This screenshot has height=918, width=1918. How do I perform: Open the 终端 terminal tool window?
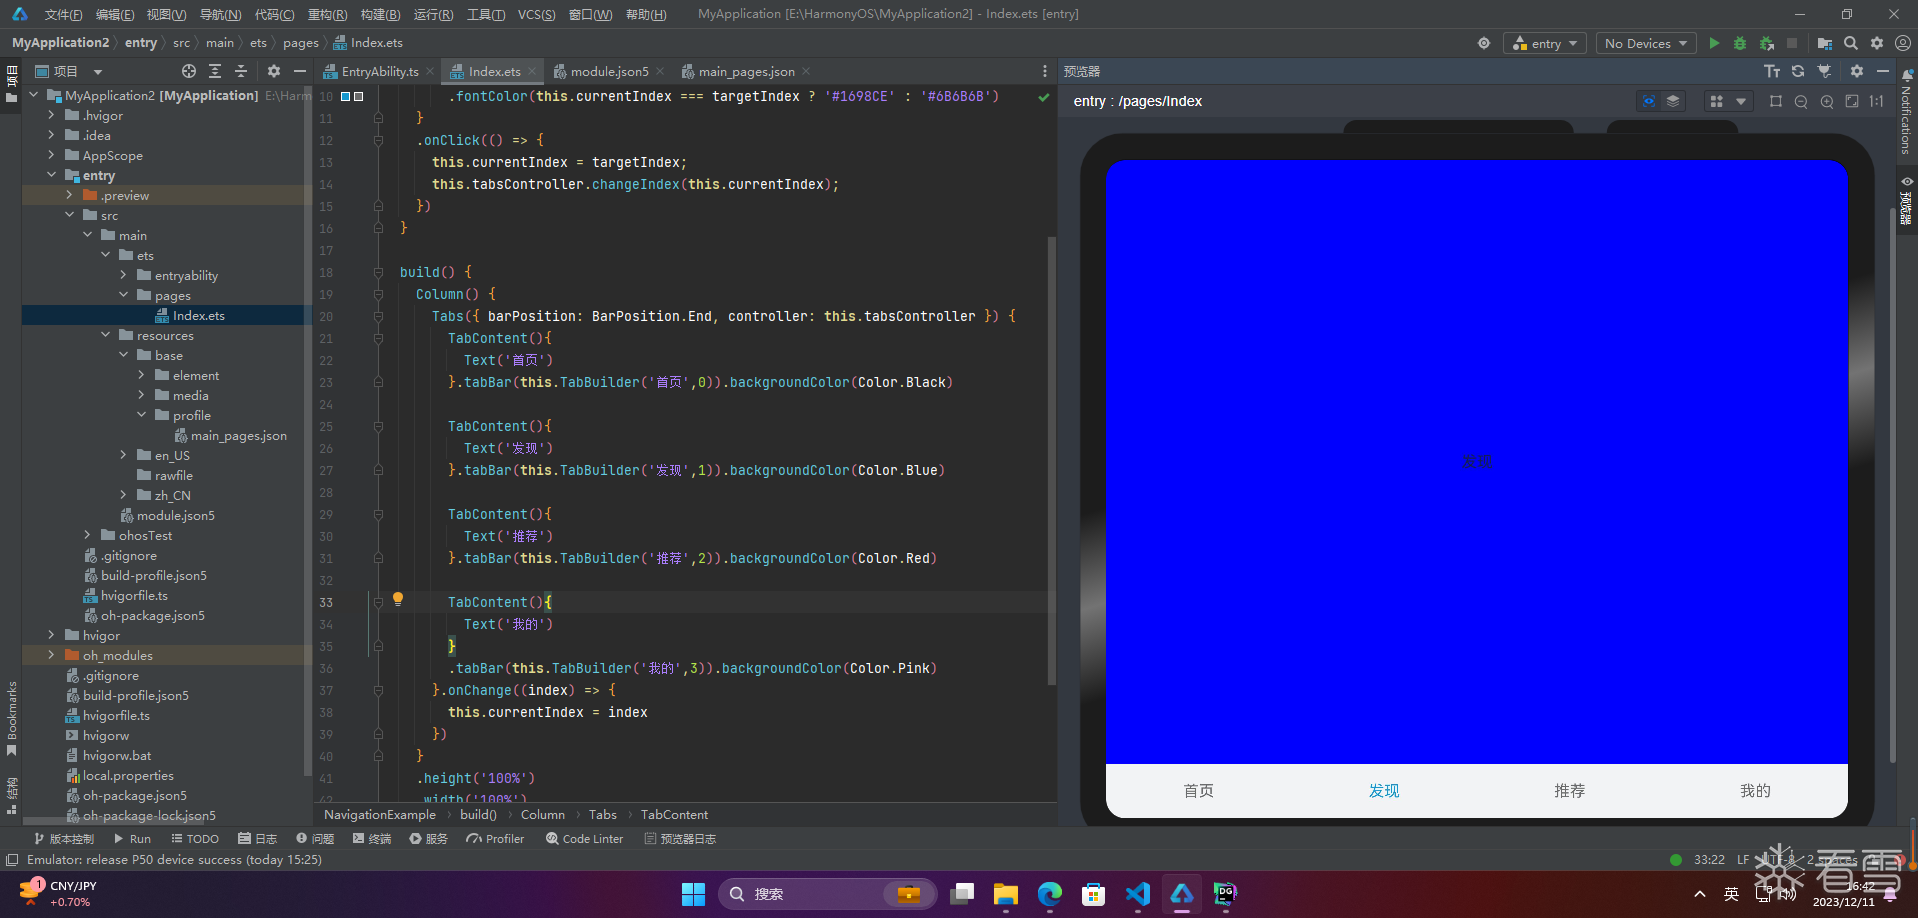click(x=372, y=839)
